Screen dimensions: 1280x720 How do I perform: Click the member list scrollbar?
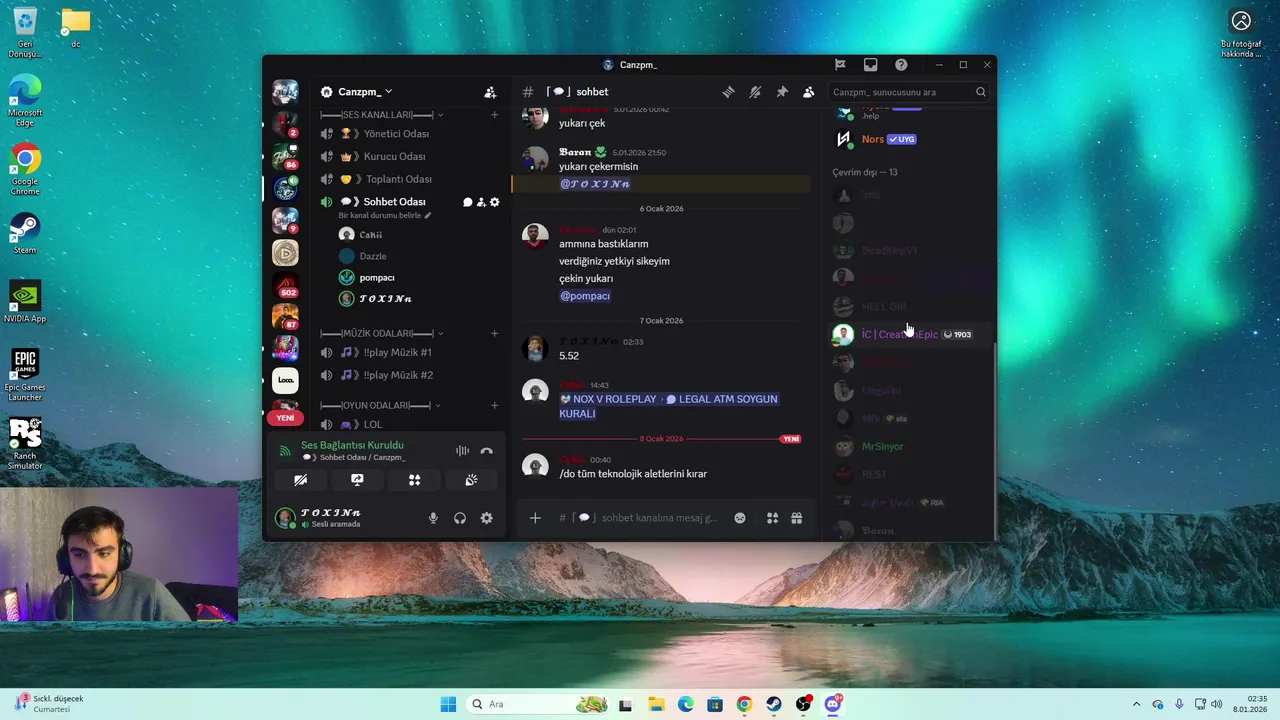995,440
